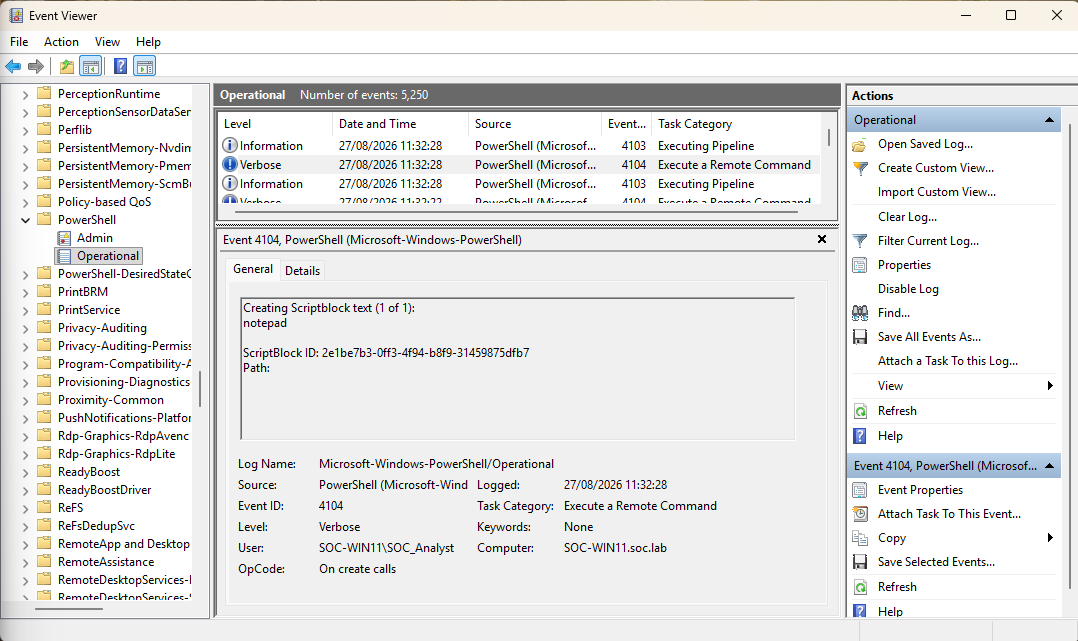Click the Refresh icon below View action
The image size is (1078, 641).
(860, 411)
